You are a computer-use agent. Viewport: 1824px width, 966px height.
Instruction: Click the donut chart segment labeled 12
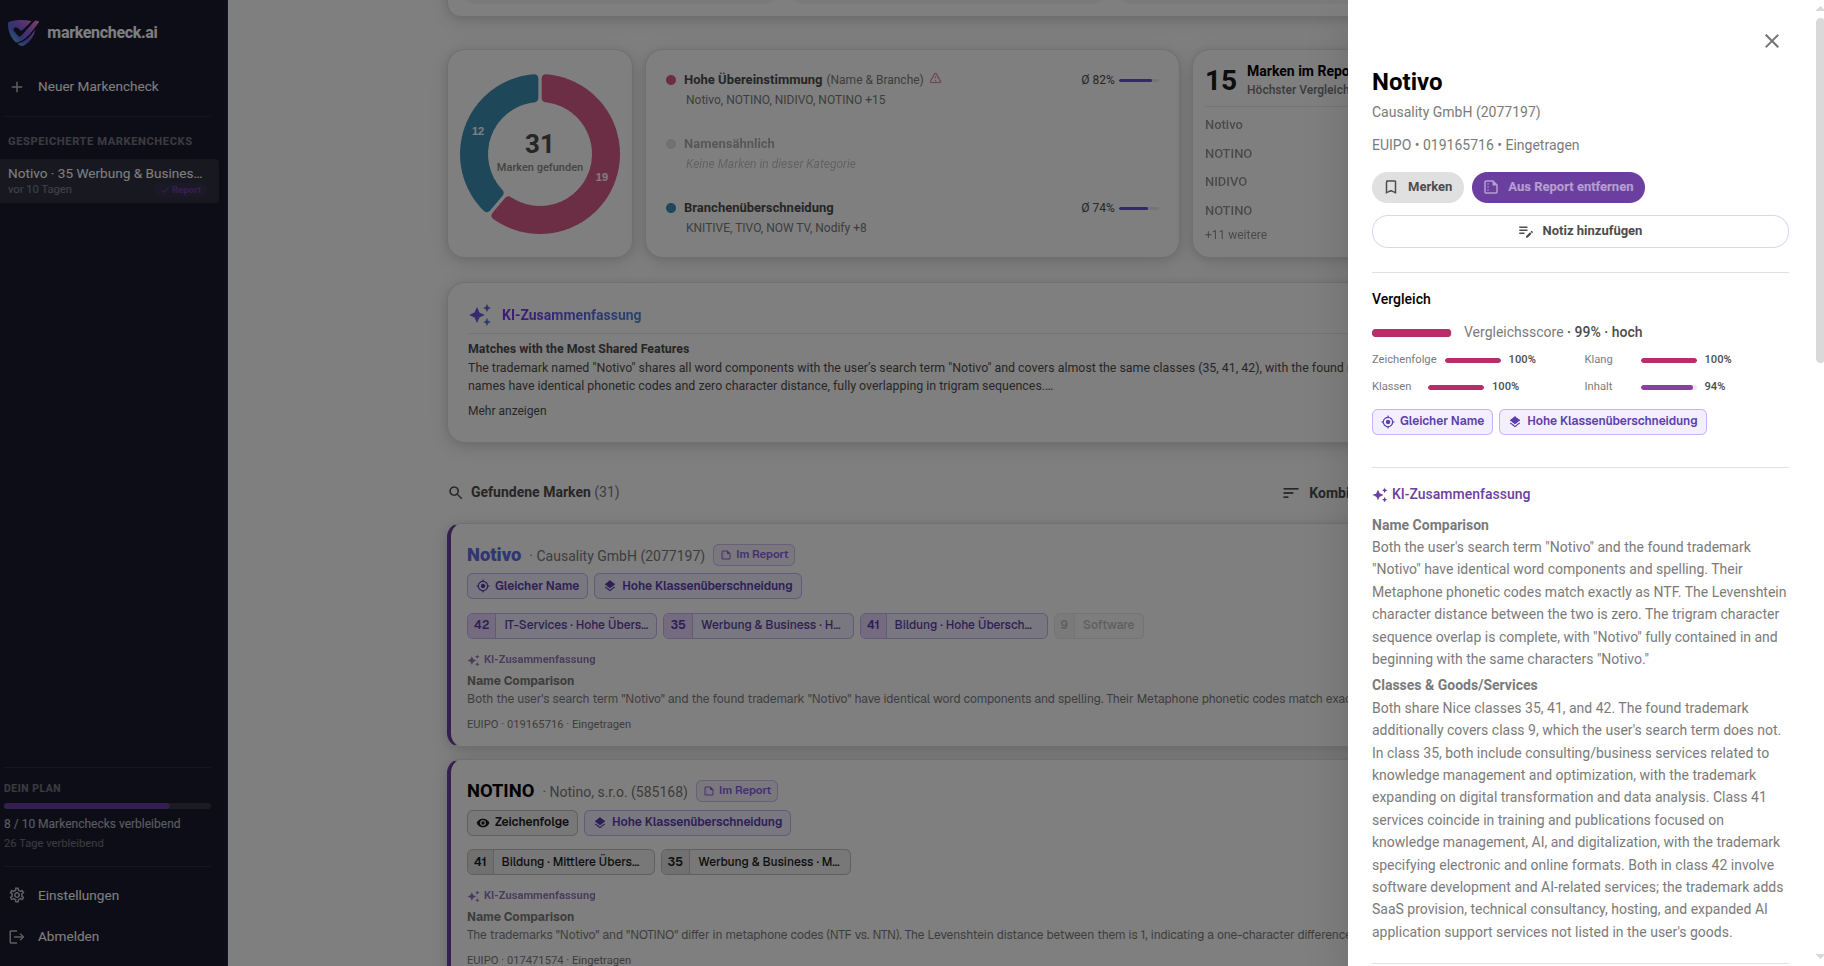coord(479,132)
